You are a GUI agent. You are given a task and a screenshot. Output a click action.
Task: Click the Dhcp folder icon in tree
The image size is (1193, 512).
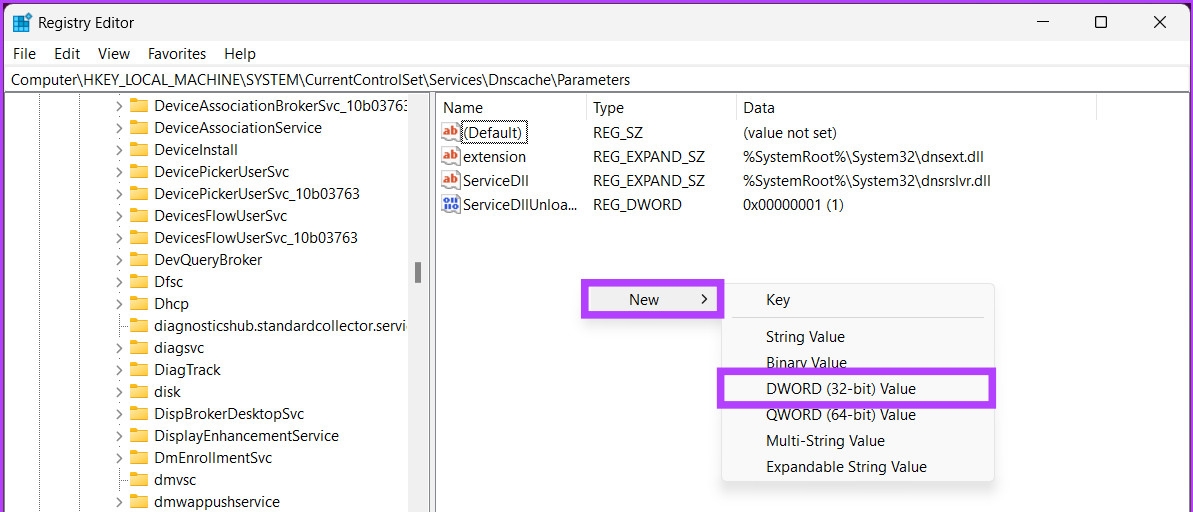coord(139,304)
